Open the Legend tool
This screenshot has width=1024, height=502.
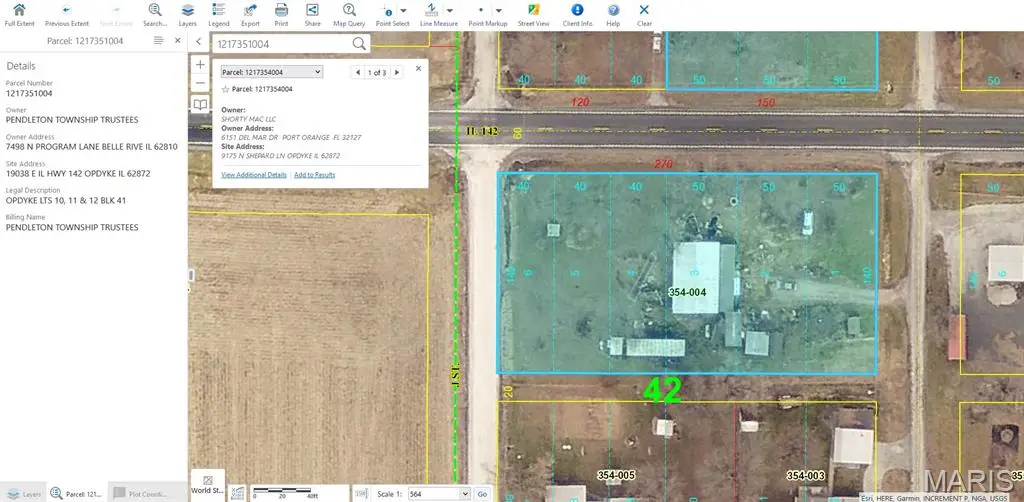tap(219, 11)
